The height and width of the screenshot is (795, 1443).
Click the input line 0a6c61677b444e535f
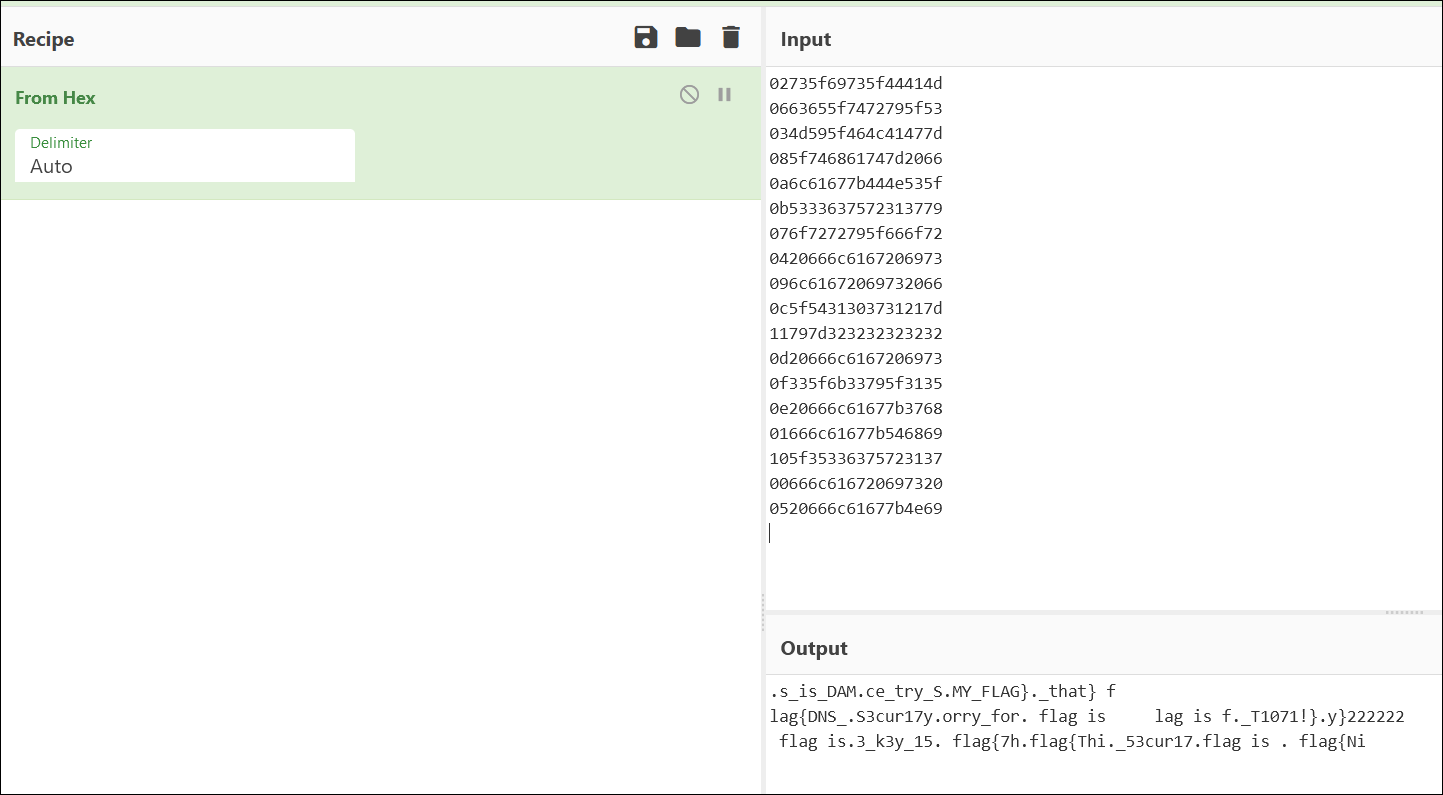click(856, 183)
